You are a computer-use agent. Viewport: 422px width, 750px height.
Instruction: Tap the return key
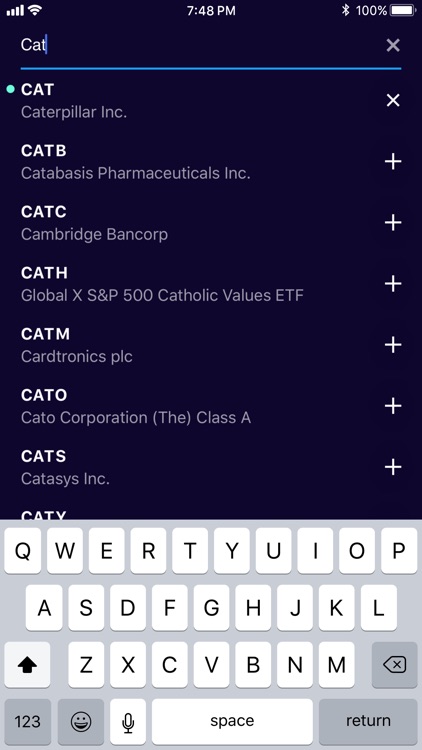pos(368,721)
